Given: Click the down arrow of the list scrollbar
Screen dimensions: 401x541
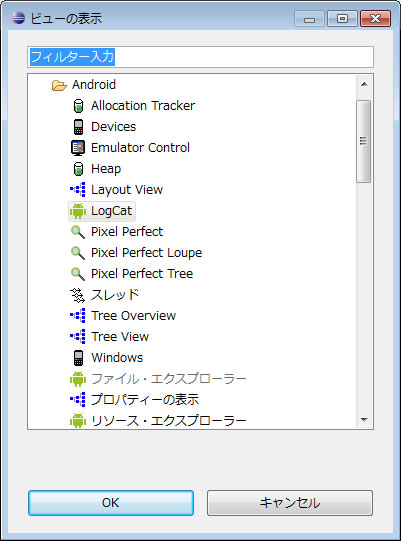Looking at the screenshot, I should [x=364, y=420].
